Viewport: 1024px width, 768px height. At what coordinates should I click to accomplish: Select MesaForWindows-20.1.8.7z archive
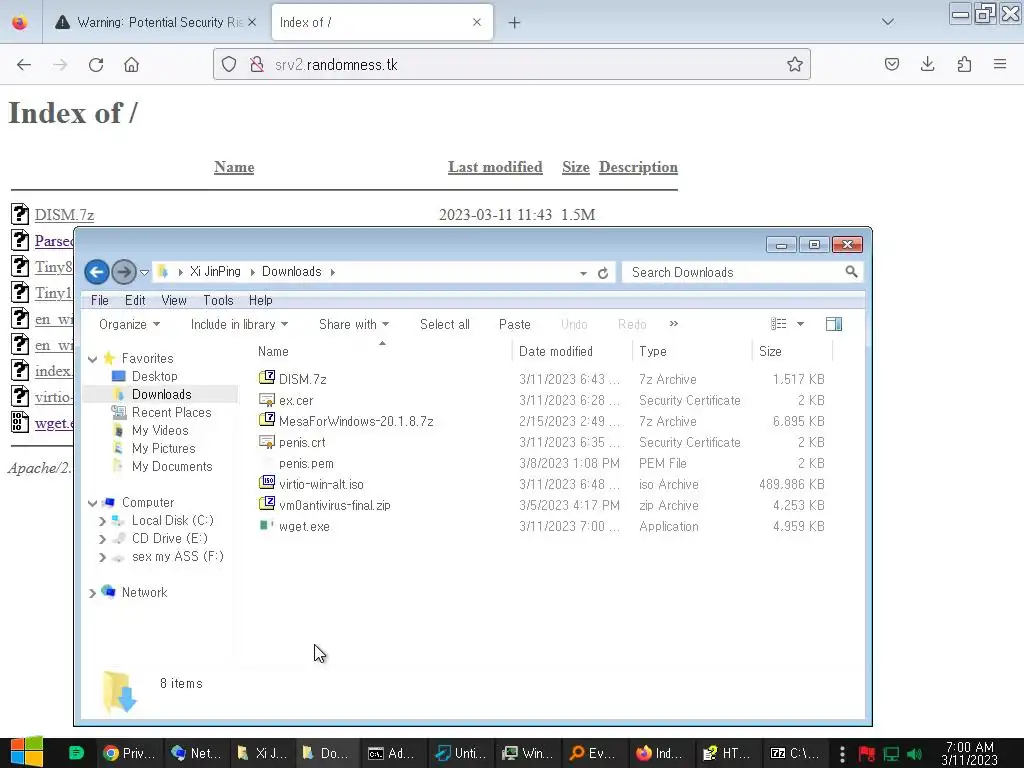[x=356, y=421]
